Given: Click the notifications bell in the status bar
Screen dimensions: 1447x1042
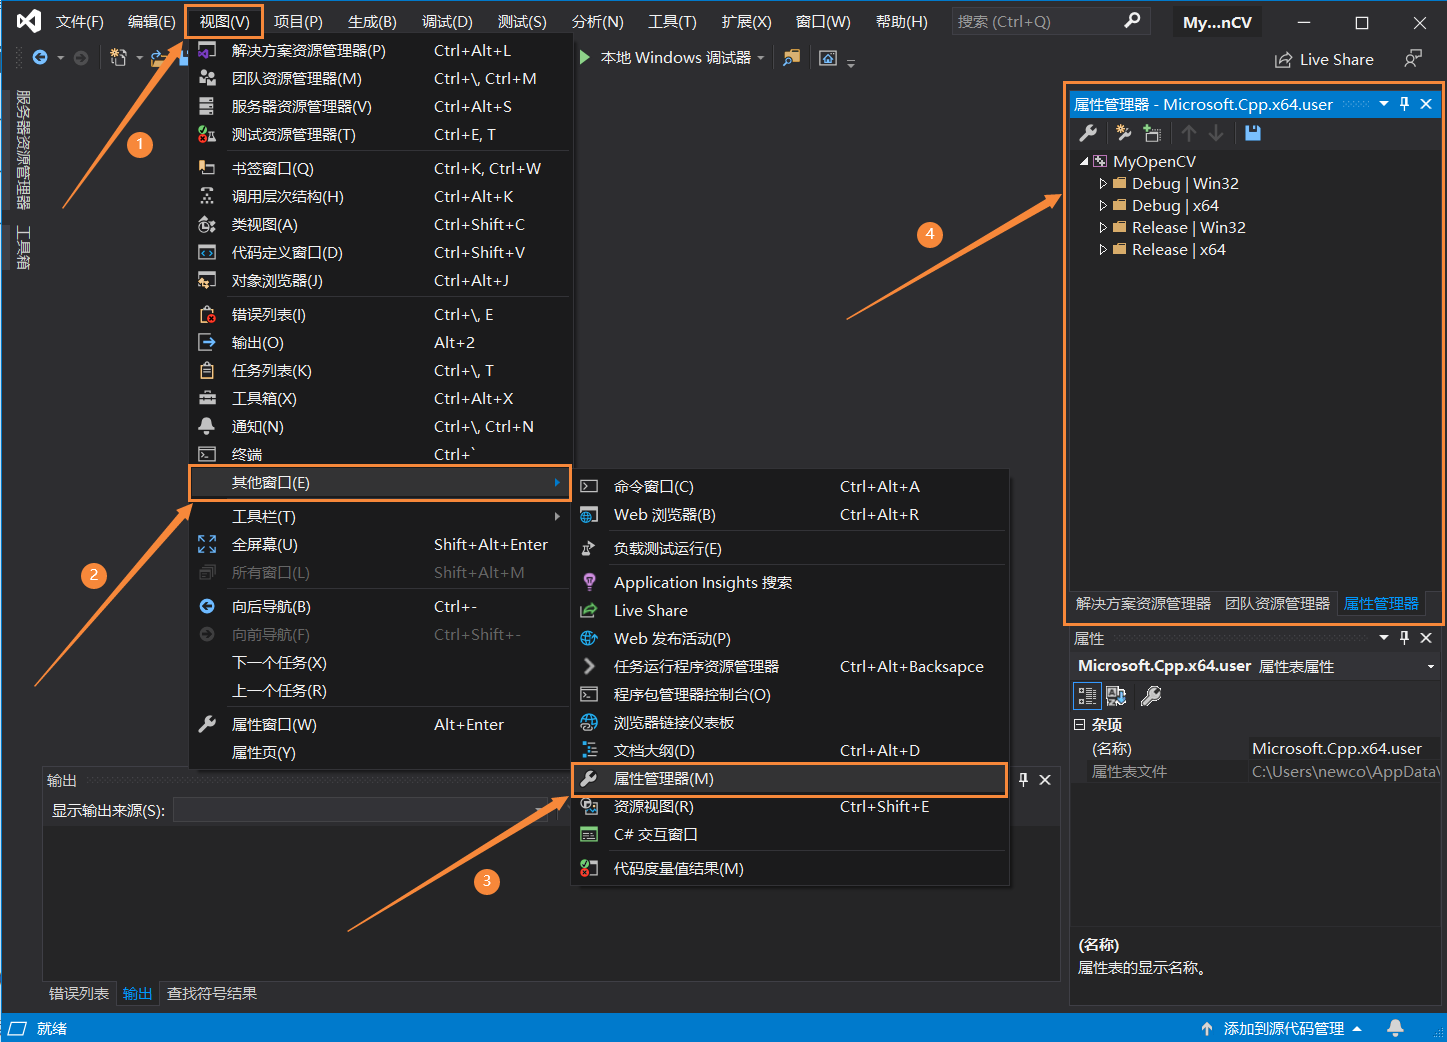Looking at the screenshot, I should [x=1396, y=1027].
